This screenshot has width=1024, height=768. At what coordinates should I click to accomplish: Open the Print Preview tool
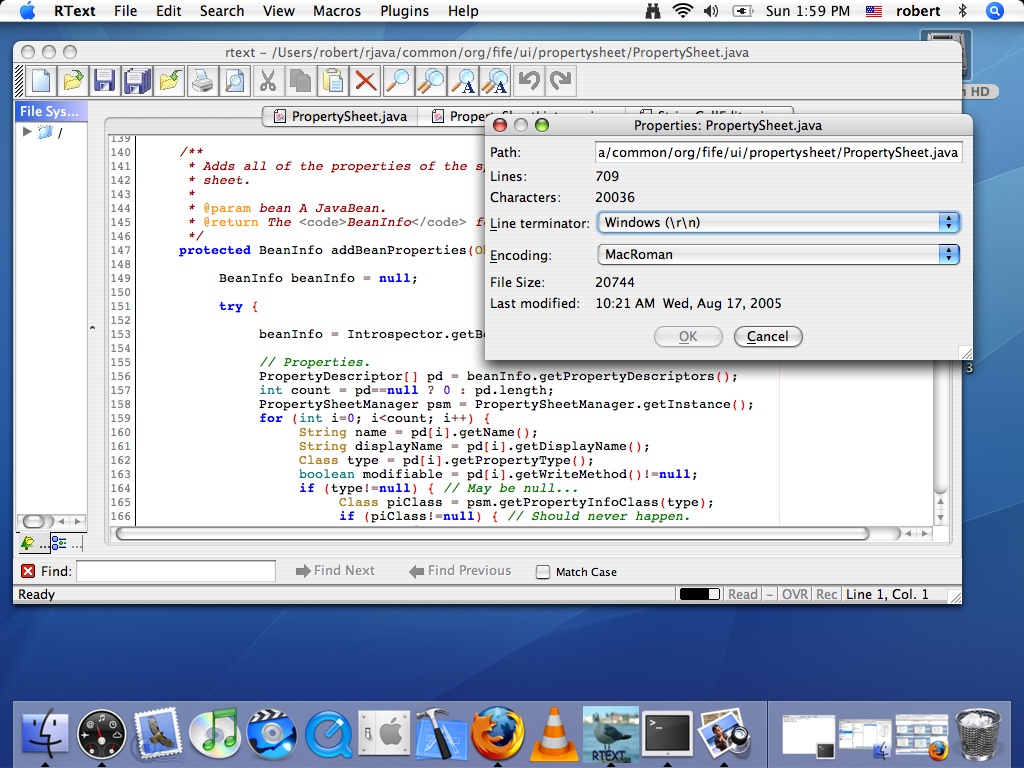pos(234,81)
